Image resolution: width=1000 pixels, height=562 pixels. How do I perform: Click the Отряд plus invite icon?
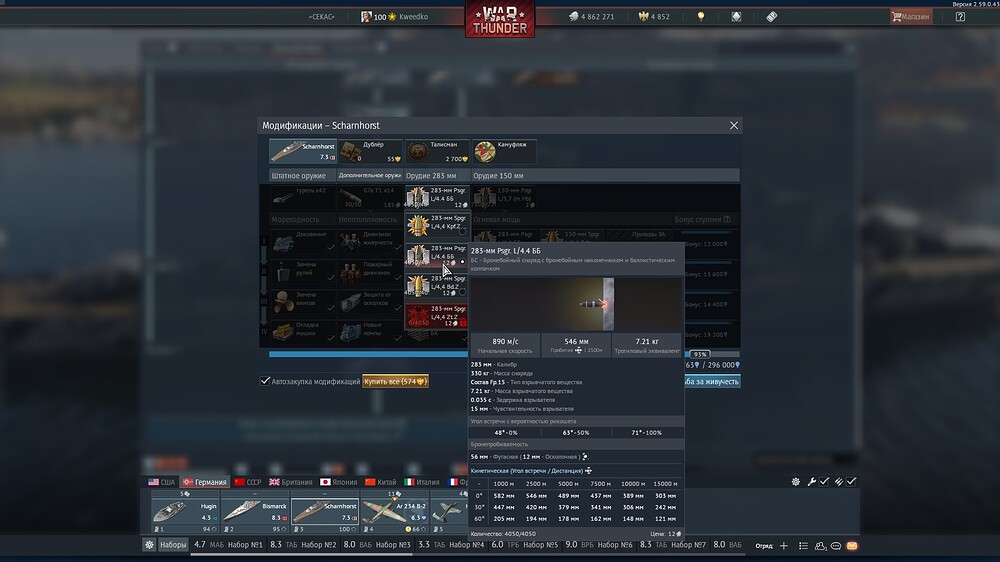tap(784, 545)
